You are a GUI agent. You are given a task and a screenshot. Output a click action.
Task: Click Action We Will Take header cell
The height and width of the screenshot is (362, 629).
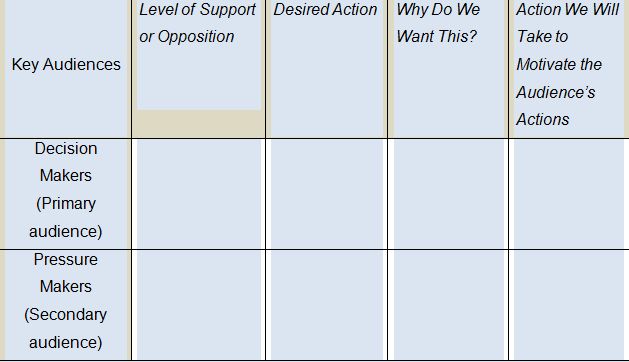pyautogui.click(x=569, y=69)
